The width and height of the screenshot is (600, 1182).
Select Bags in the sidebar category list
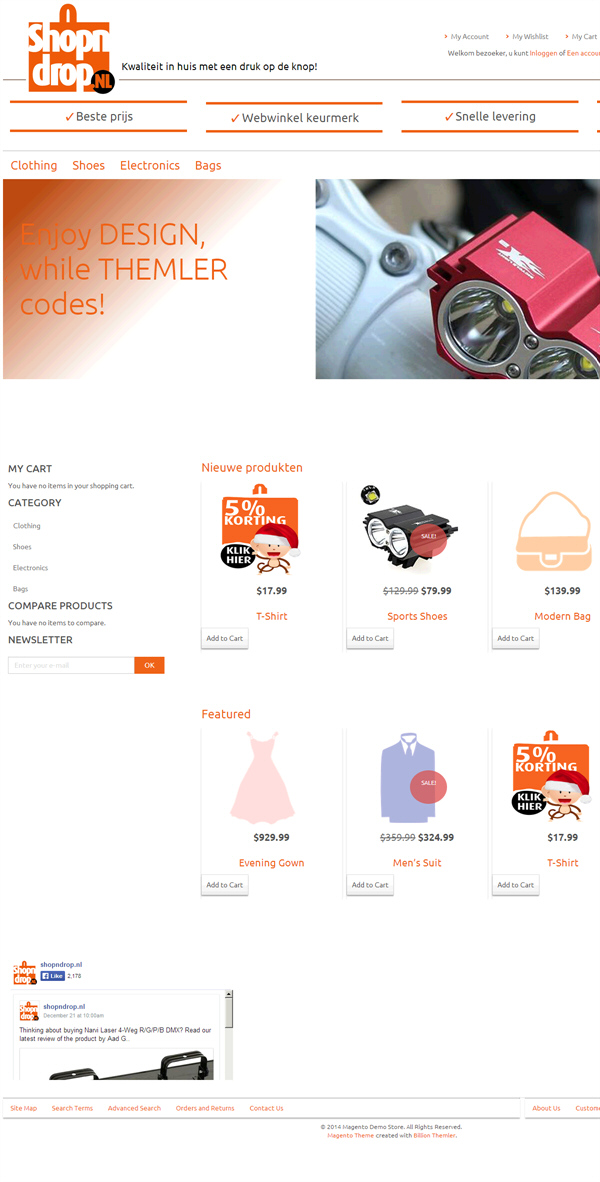pos(20,589)
